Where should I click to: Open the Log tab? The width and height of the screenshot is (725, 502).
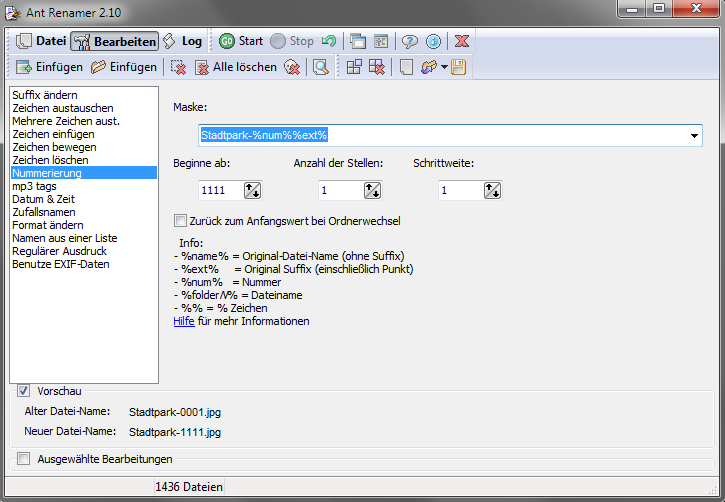click(x=183, y=41)
